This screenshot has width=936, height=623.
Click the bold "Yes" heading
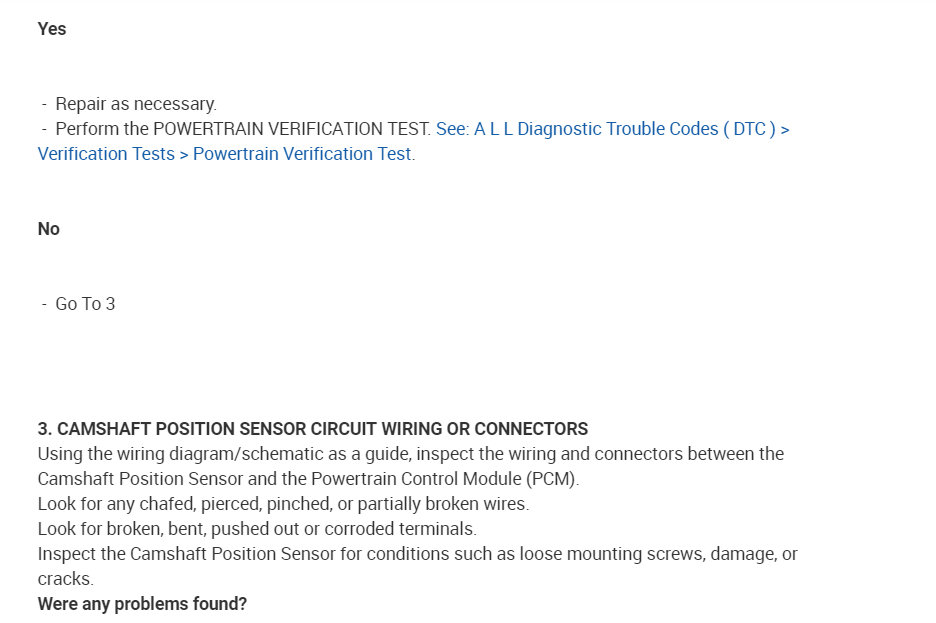[52, 29]
